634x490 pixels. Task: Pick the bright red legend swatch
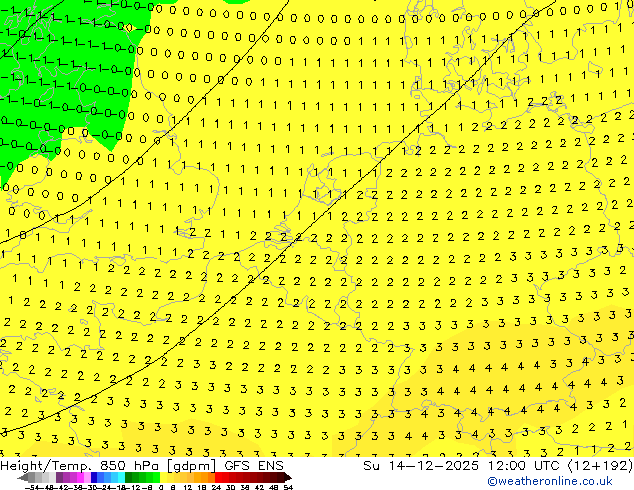pyautogui.click(x=218, y=477)
